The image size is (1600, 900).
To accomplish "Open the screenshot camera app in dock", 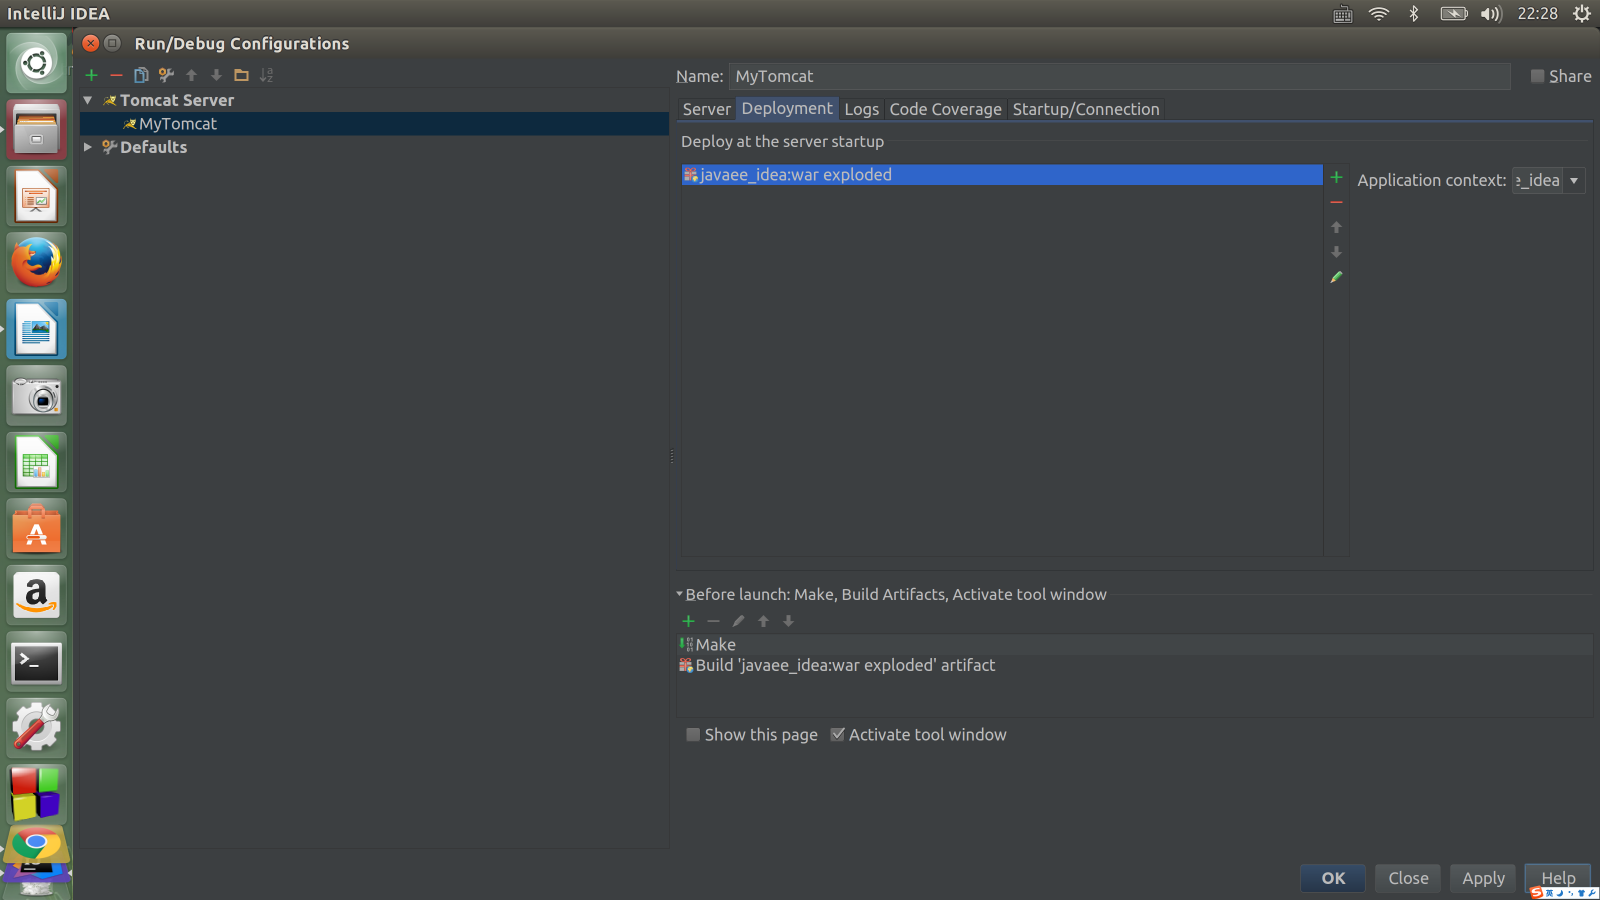I will [x=37, y=396].
